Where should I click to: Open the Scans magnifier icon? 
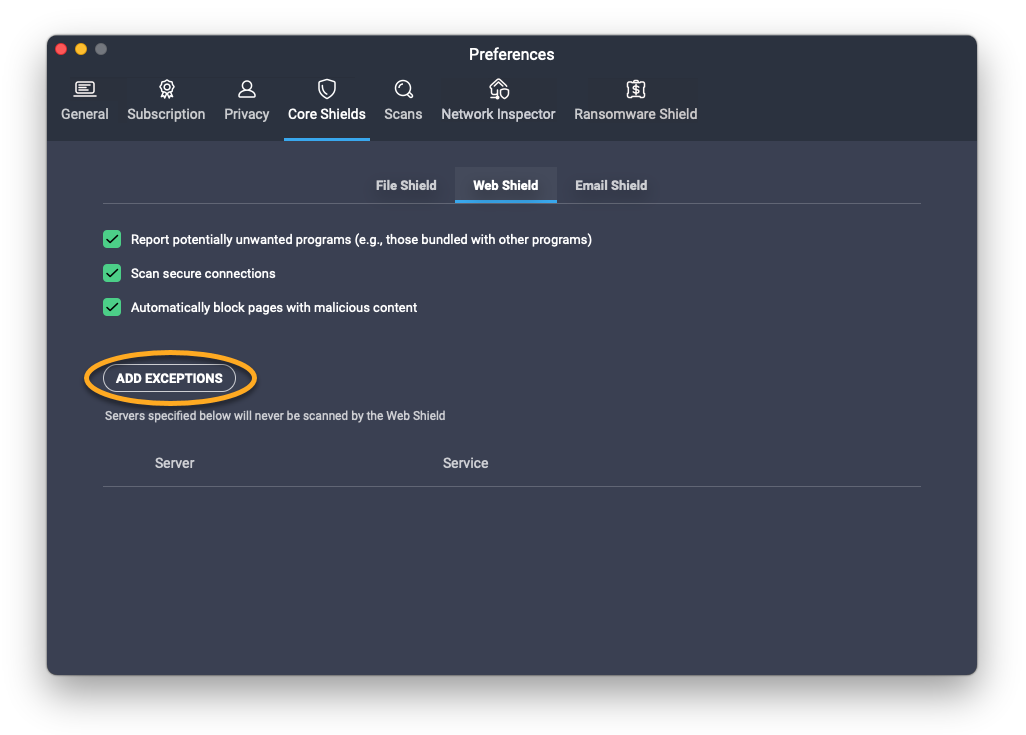[x=403, y=89]
